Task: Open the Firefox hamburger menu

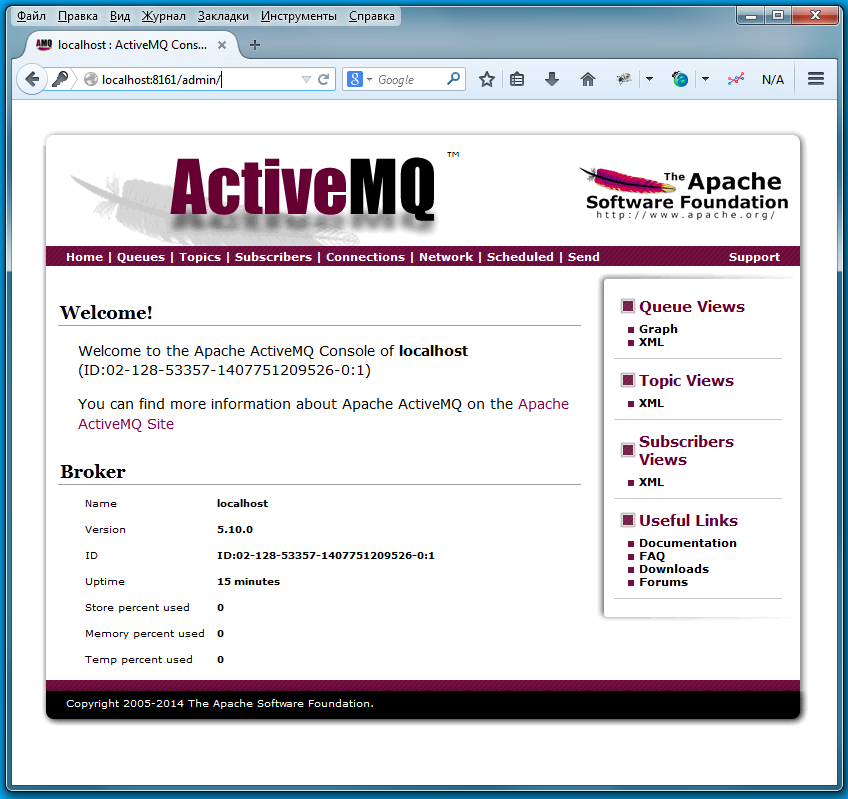Action: pos(816,79)
